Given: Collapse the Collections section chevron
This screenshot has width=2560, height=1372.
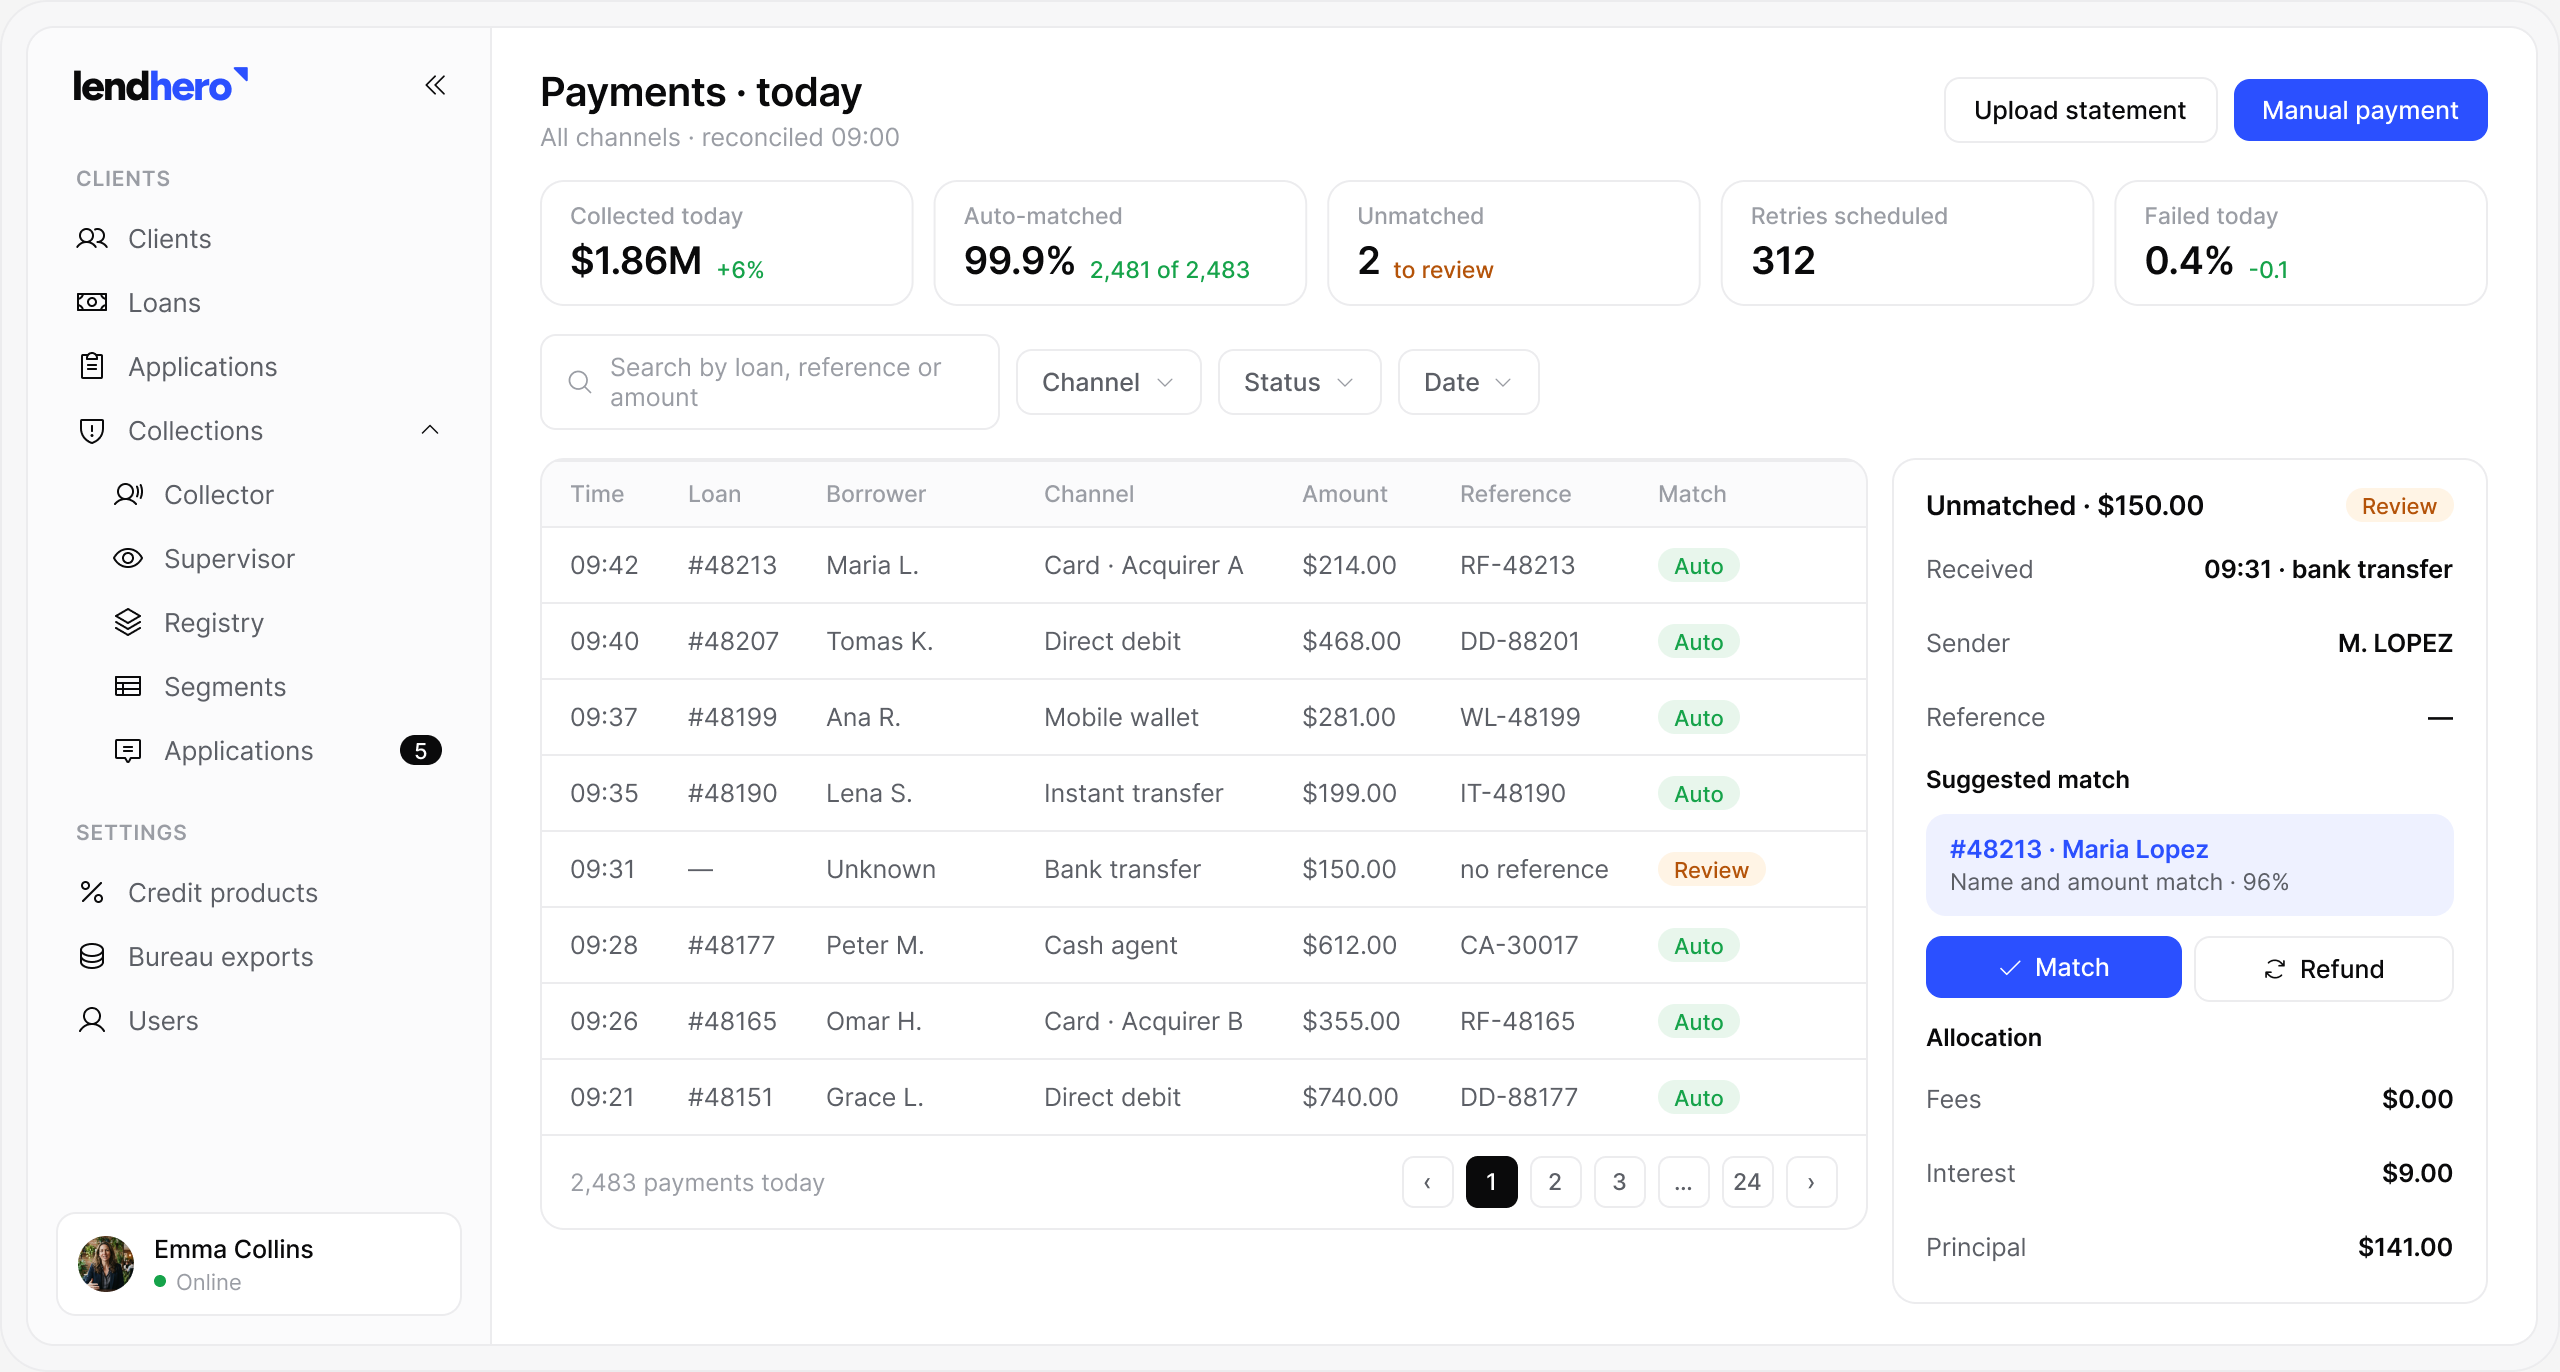Looking at the screenshot, I should coord(430,430).
